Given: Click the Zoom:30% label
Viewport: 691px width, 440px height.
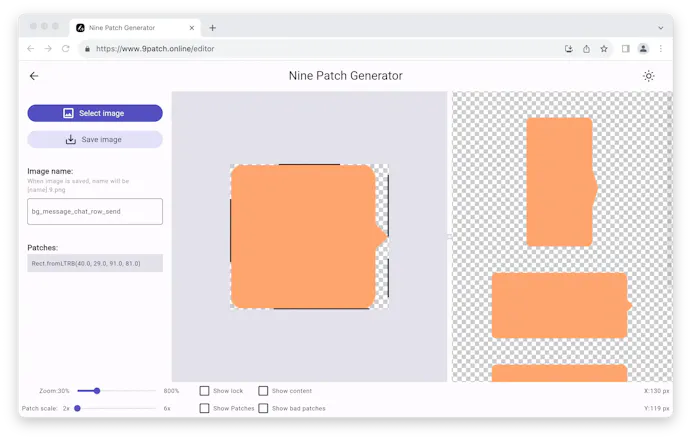Looking at the screenshot, I should pyautogui.click(x=54, y=391).
